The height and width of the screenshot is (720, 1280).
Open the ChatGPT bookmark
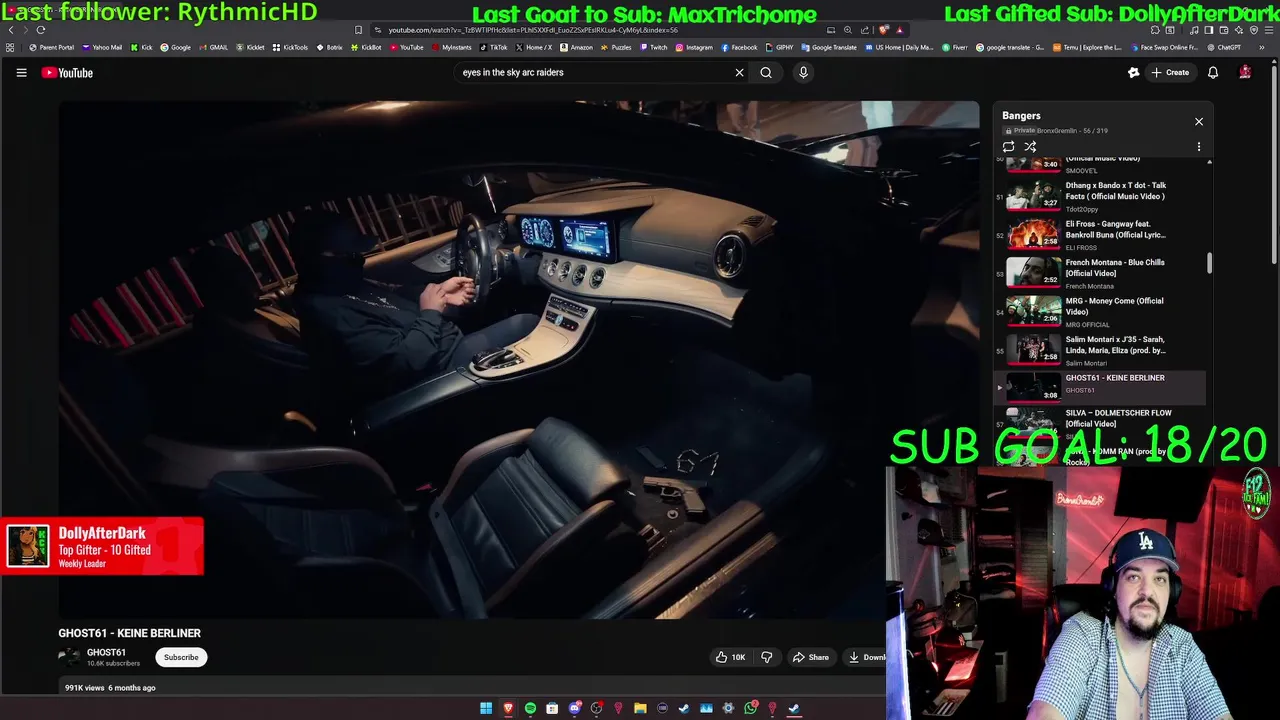(1223, 47)
